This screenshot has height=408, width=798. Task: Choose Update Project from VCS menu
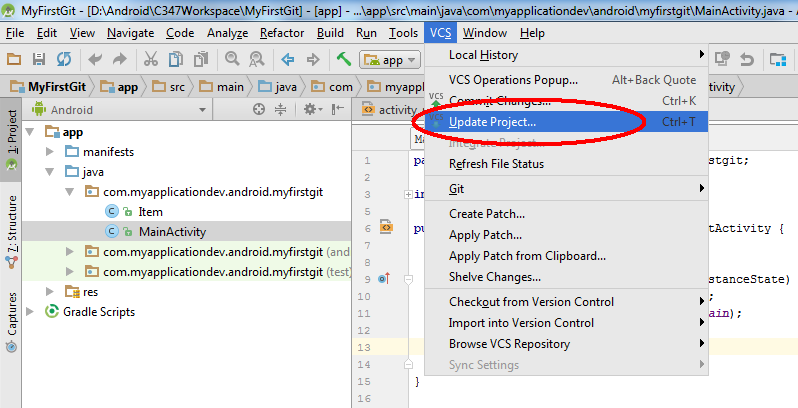click(492, 122)
